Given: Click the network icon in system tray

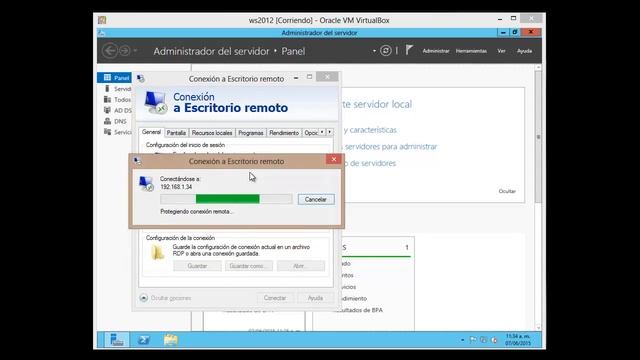Looking at the screenshot, I should coord(483,340).
